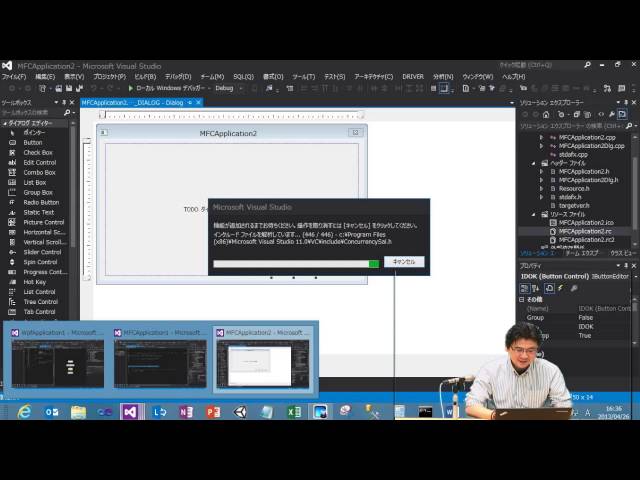Open Outlook from the taskbar
Image resolution: width=640 pixels, height=480 pixels.
[51, 412]
